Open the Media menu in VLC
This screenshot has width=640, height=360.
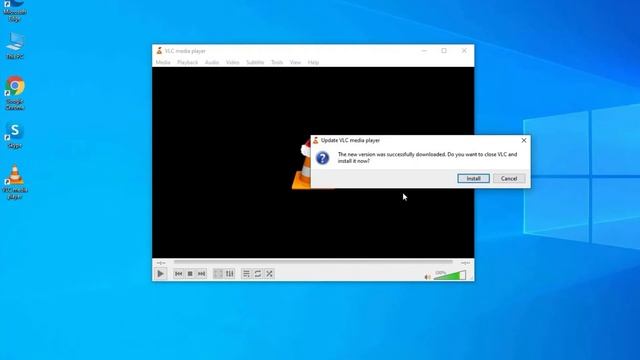click(163, 62)
